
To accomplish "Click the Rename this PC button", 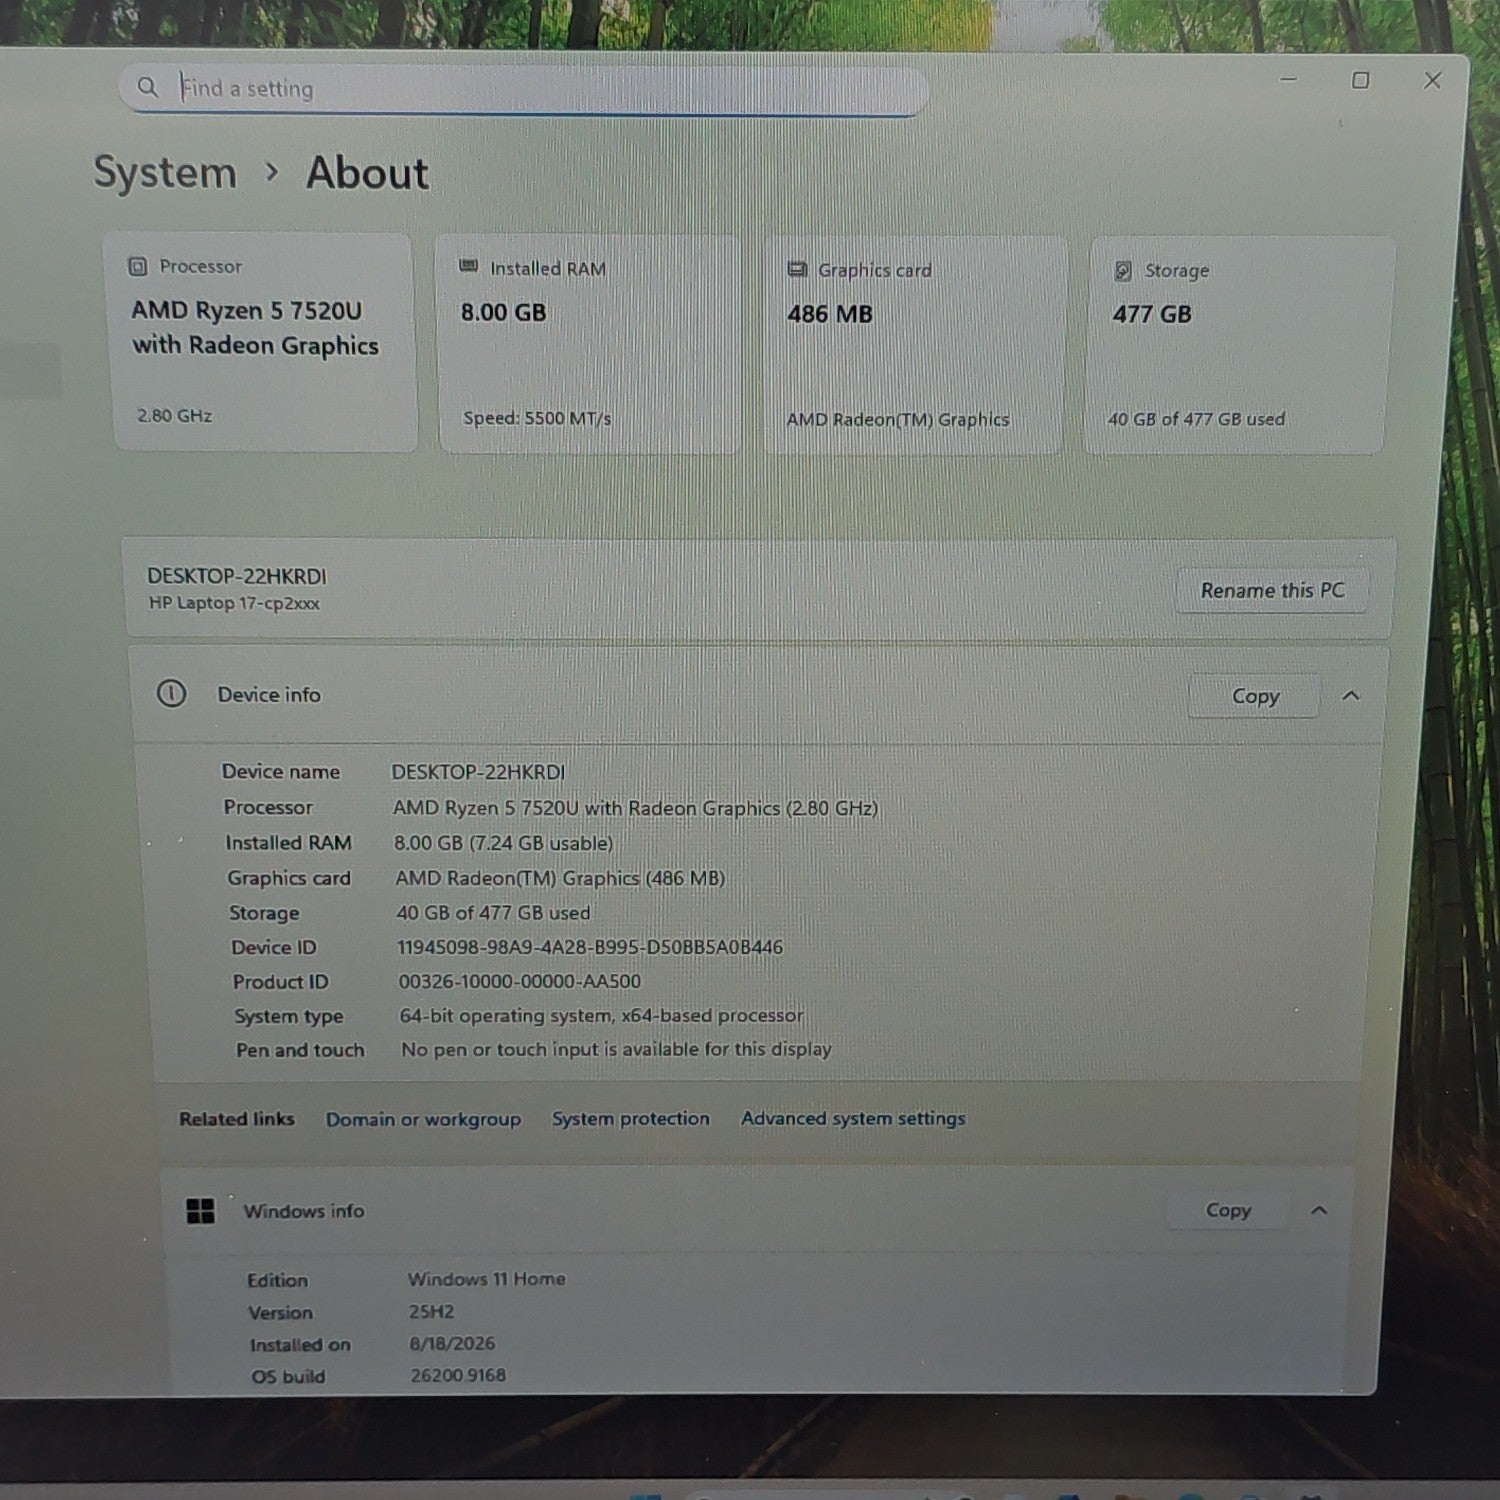I will click(x=1272, y=590).
